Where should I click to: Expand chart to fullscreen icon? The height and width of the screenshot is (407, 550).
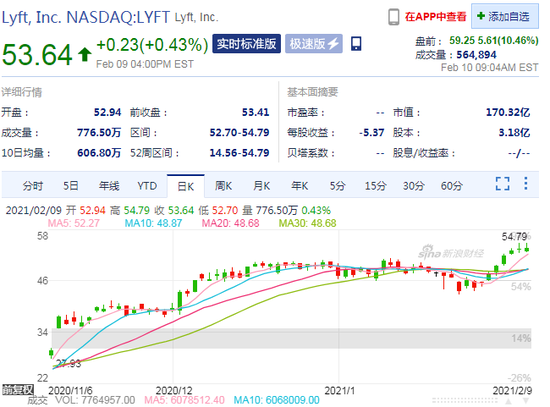[503, 184]
